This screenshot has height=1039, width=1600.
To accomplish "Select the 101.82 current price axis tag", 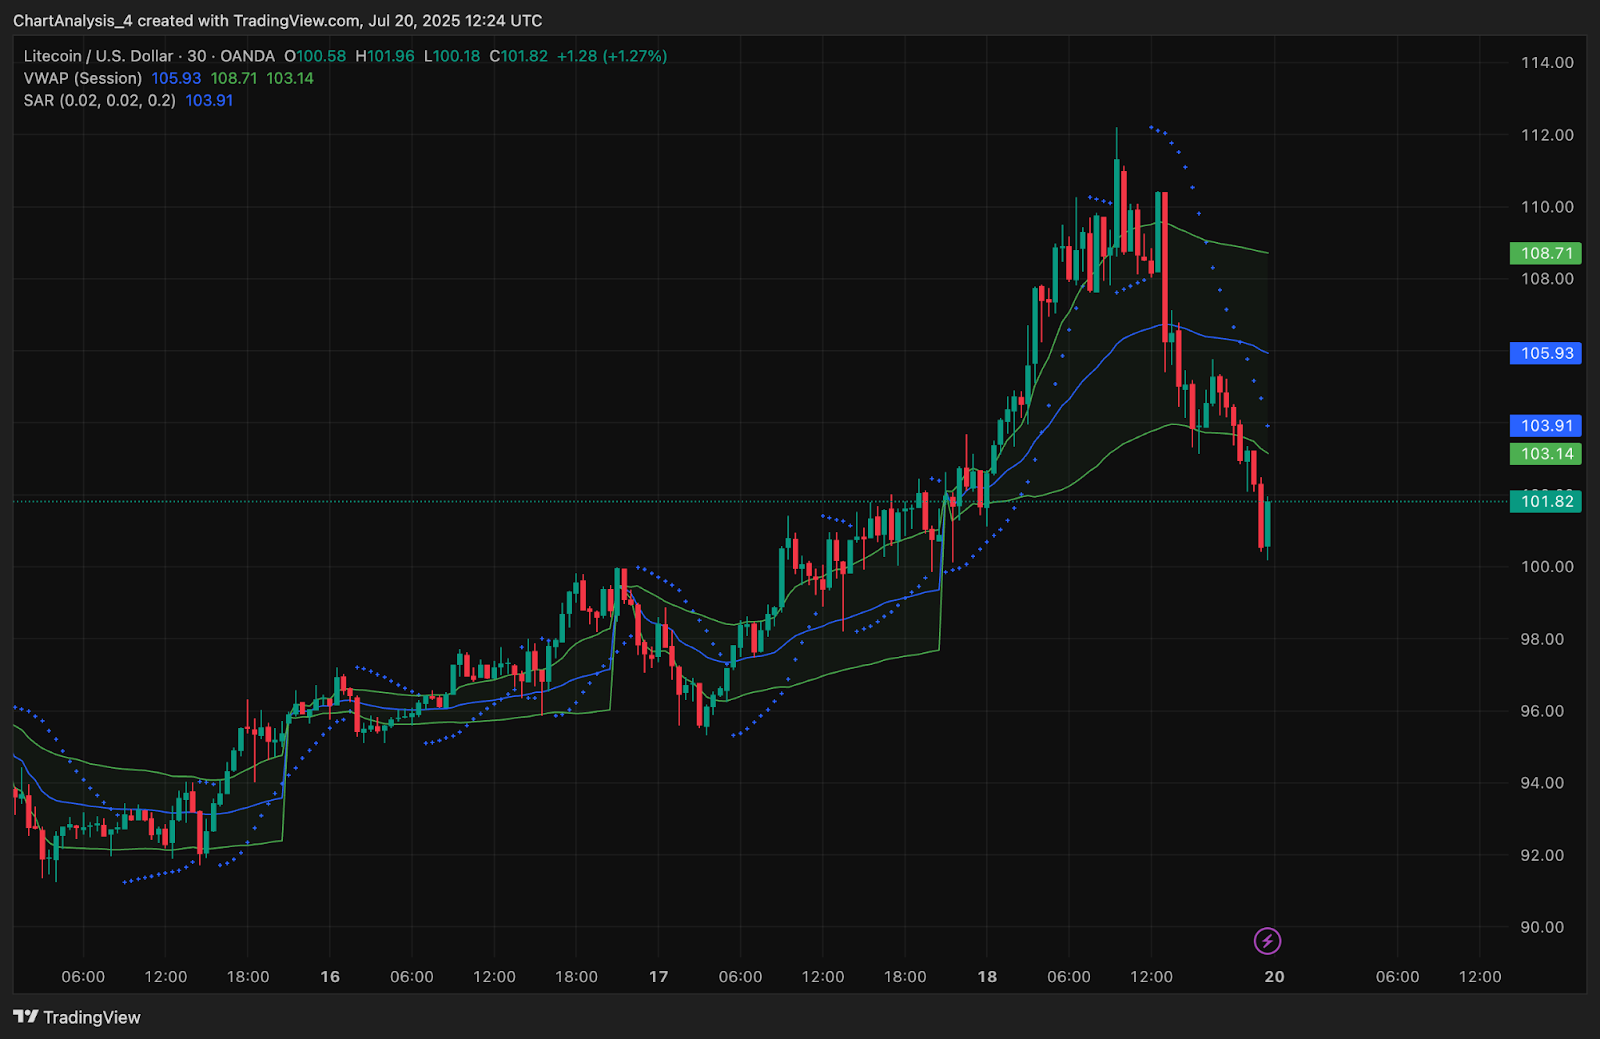I will [x=1545, y=502].
